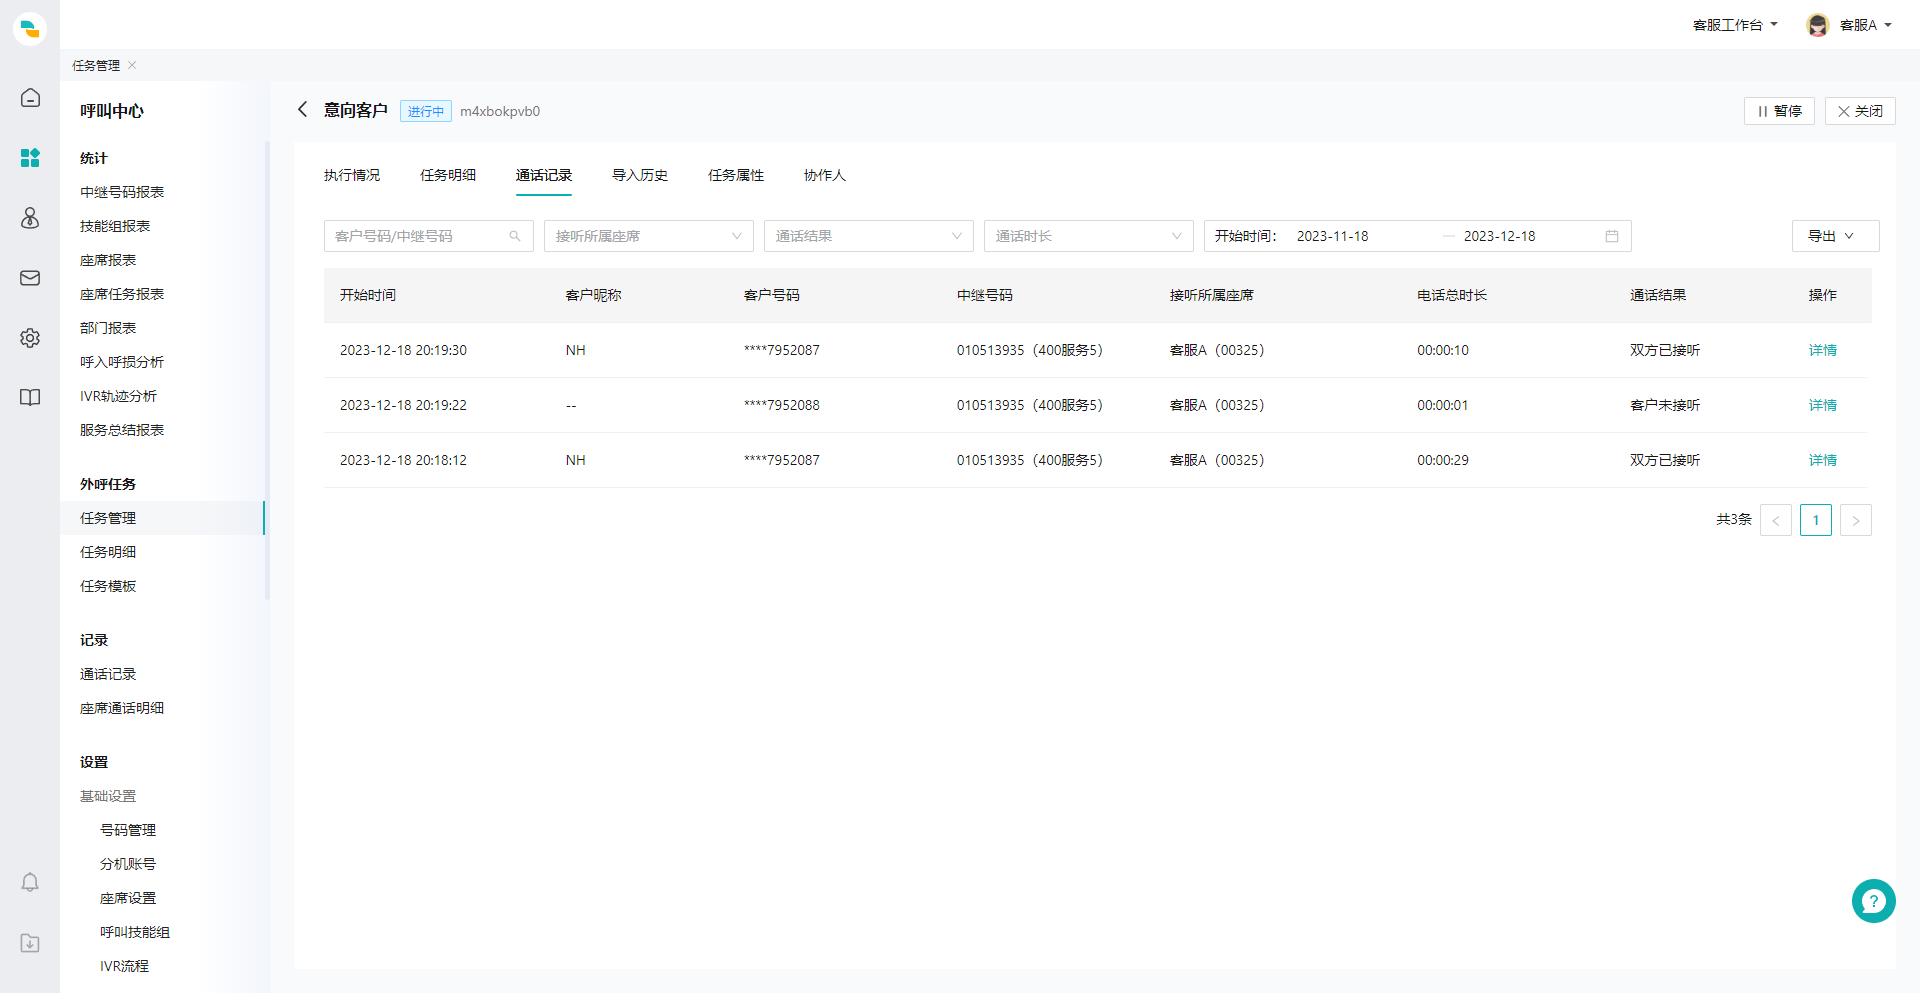Switch to the 执行情况 tab
Viewport: 1920px width, 993px height.
click(352, 175)
